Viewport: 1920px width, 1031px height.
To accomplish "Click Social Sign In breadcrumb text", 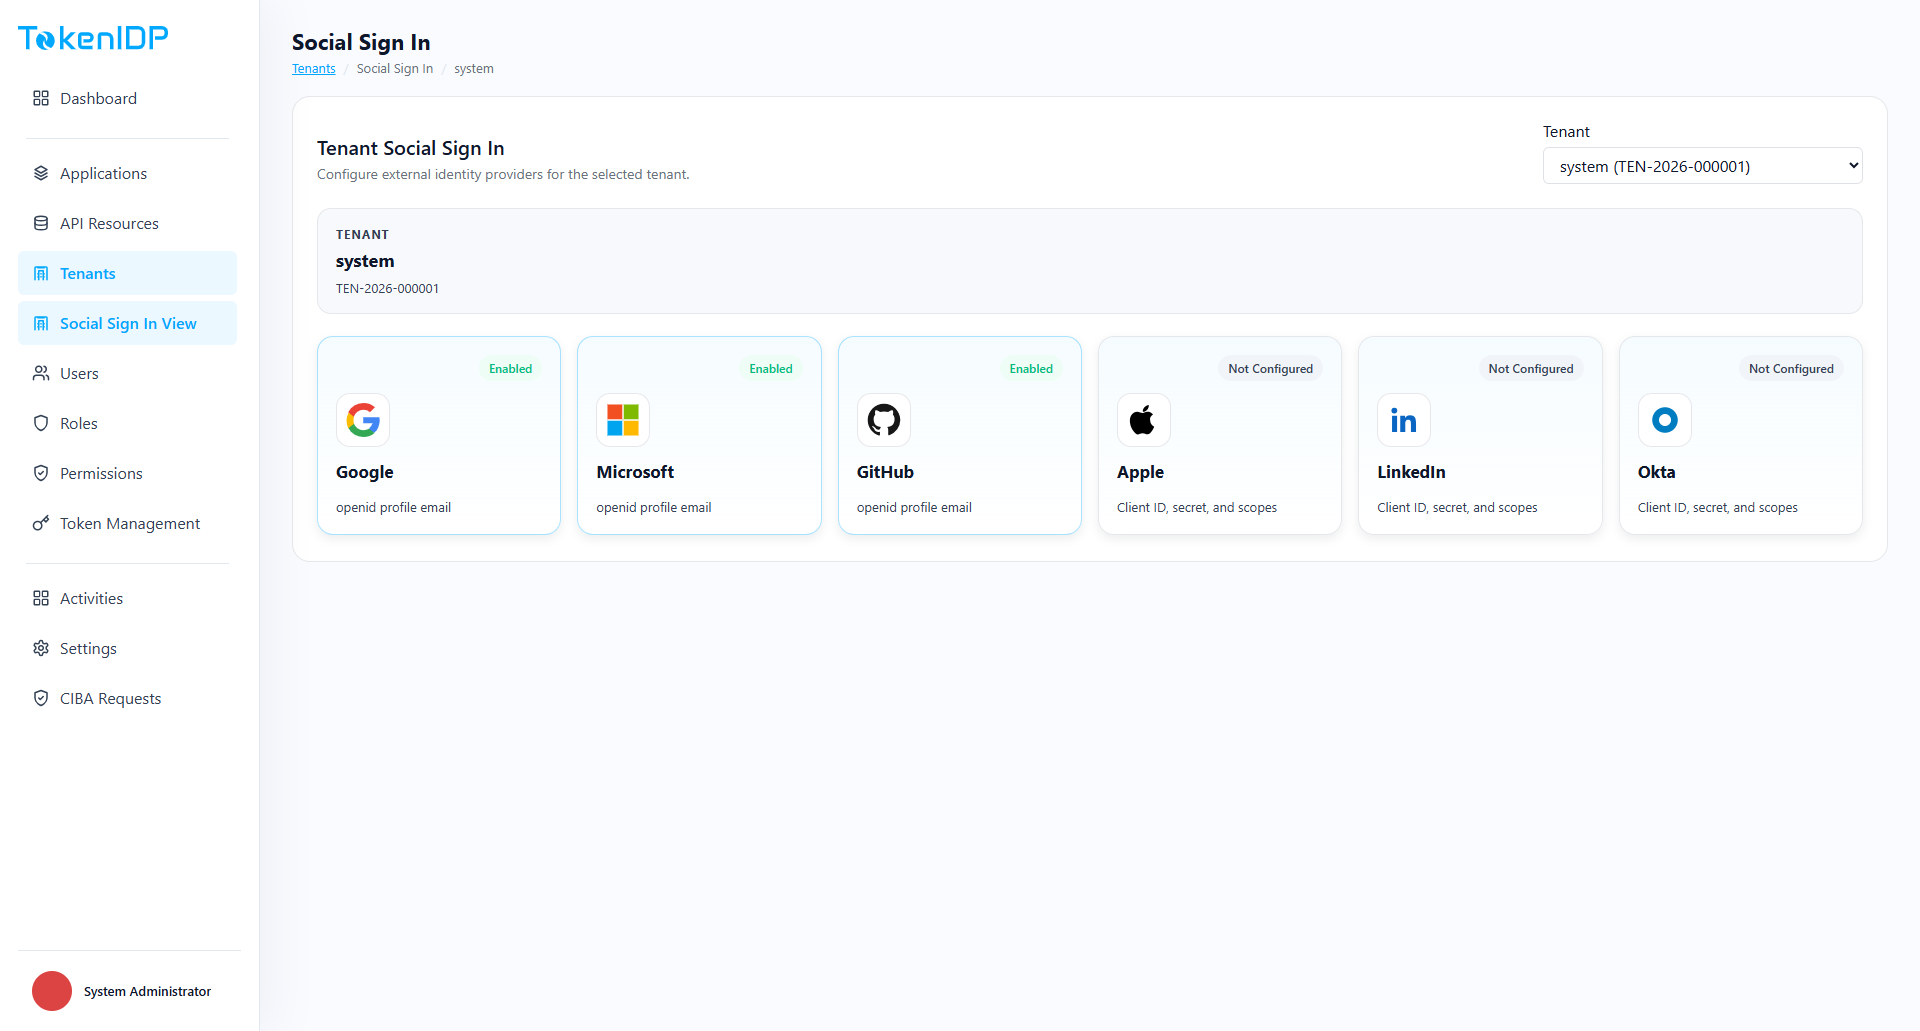I will point(395,69).
